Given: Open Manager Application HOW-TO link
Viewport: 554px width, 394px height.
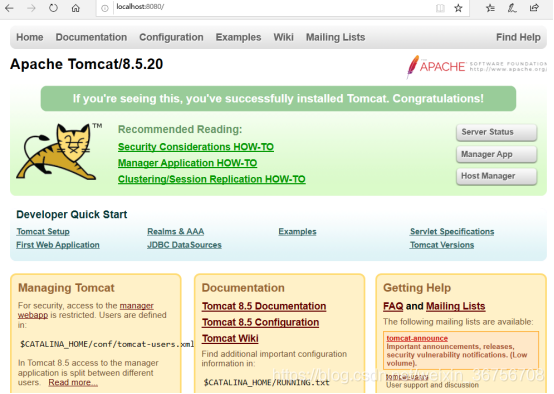Looking at the screenshot, I should point(187,163).
